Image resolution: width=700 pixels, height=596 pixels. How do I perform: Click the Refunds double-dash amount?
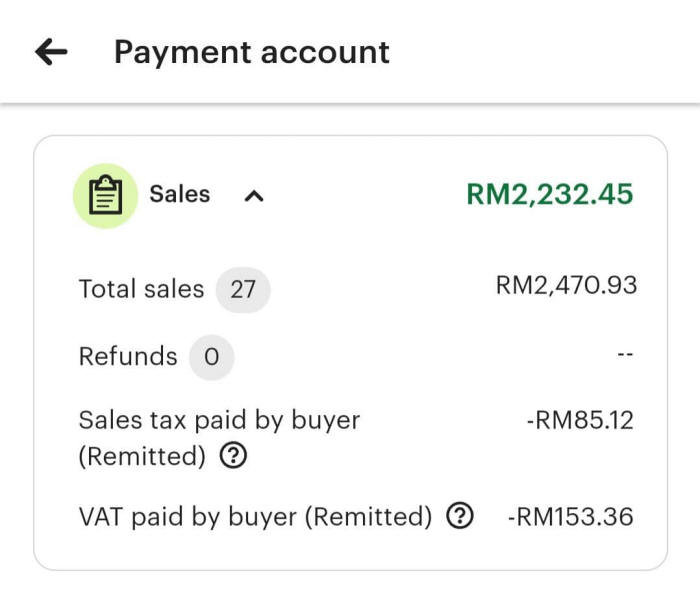[625, 355]
